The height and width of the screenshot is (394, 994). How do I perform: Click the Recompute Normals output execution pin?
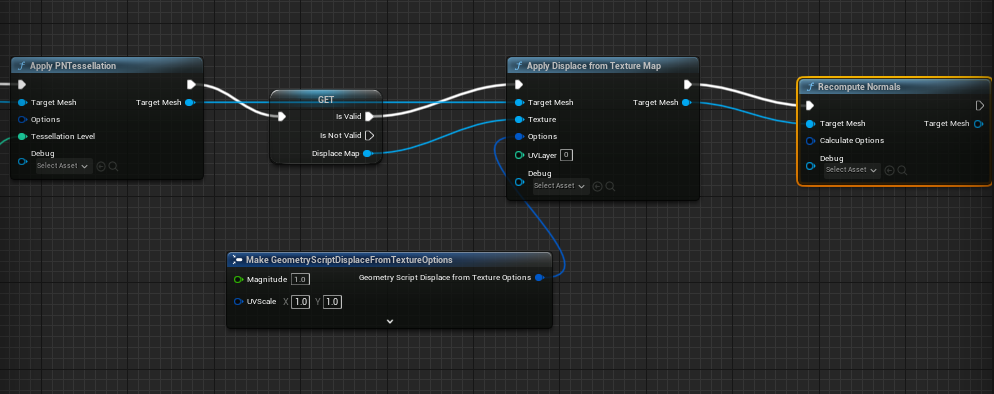click(x=979, y=106)
